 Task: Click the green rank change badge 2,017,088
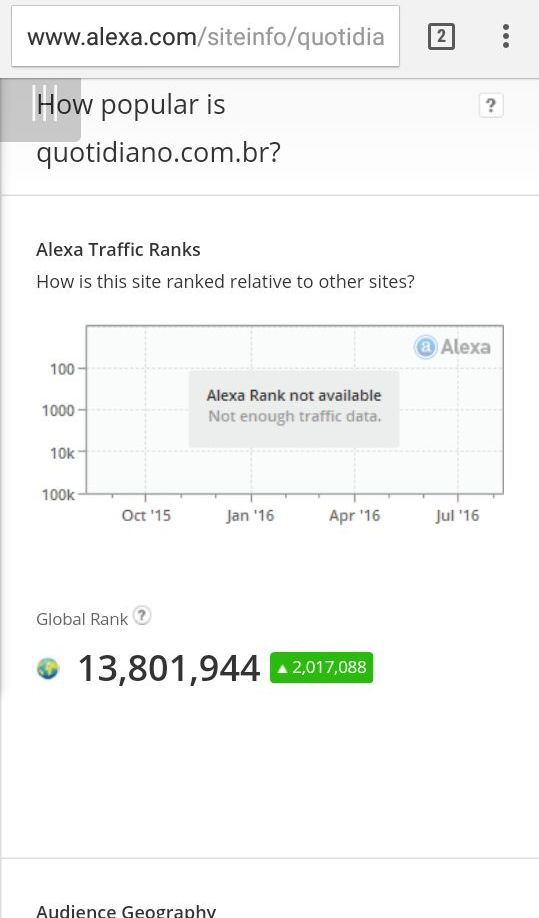click(x=321, y=667)
